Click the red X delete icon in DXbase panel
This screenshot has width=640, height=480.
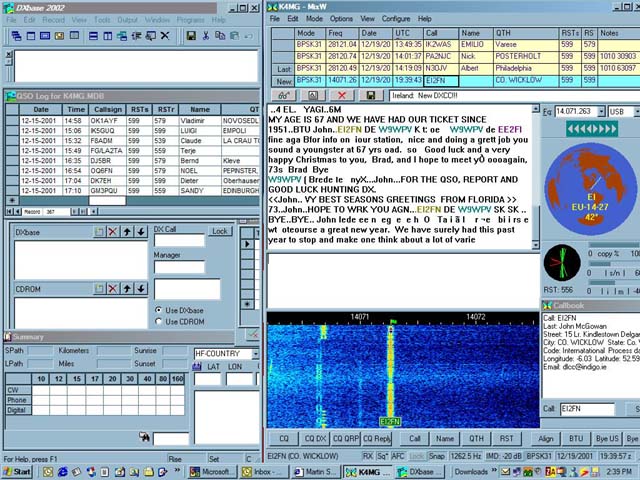click(112, 232)
